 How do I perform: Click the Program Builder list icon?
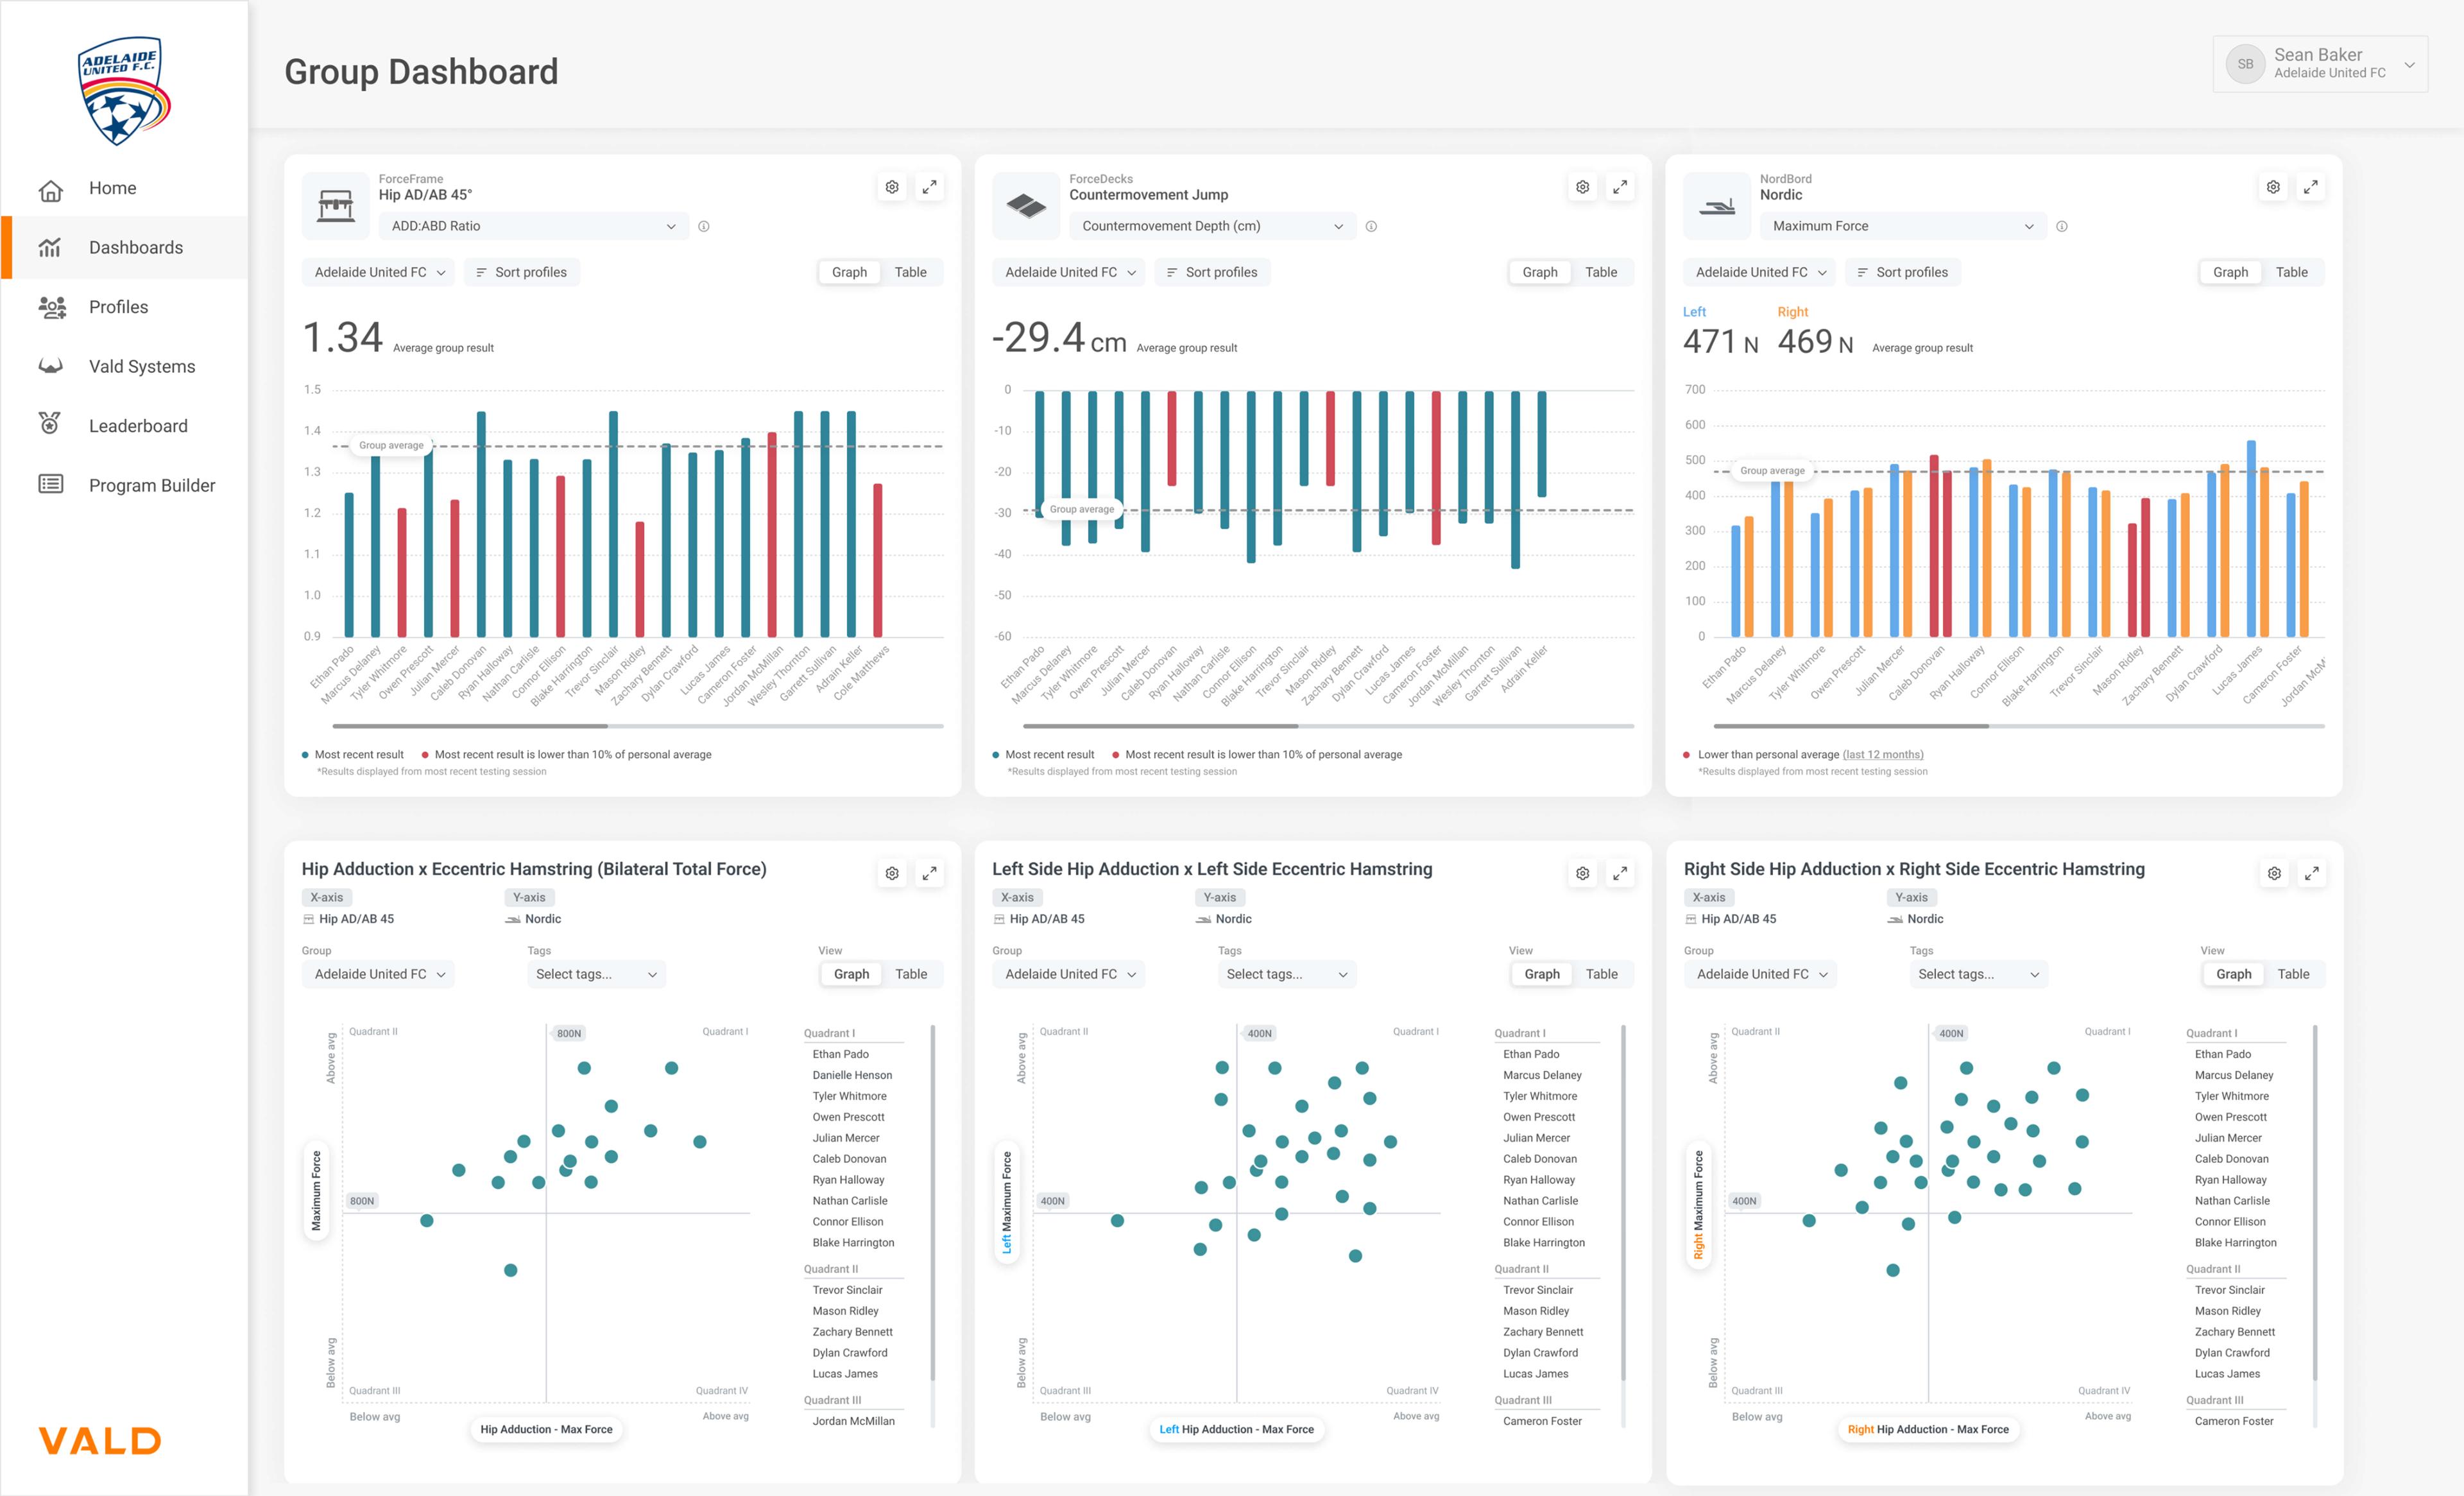click(x=51, y=484)
